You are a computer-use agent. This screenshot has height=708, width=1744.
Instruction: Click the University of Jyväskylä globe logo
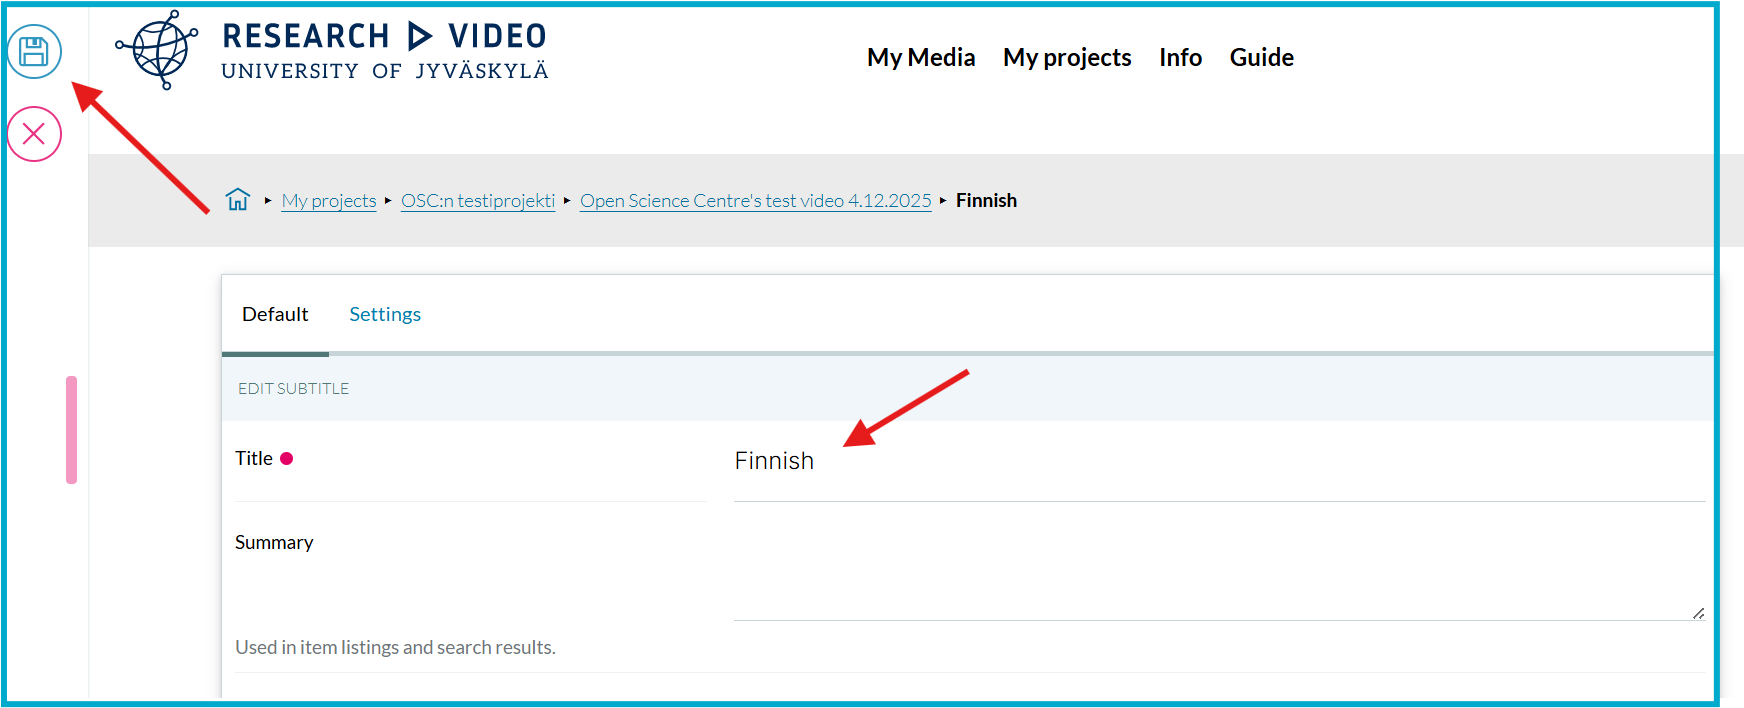(x=159, y=50)
